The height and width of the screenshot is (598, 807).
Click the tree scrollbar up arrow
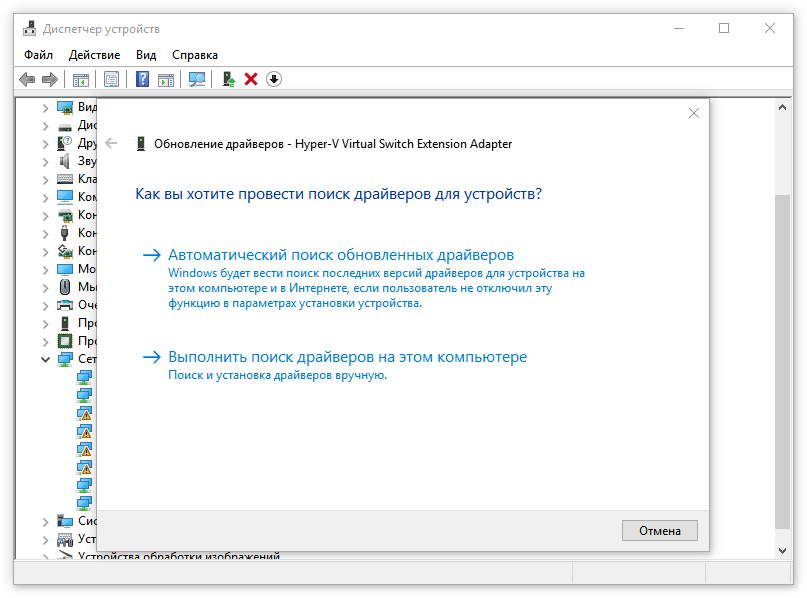tap(782, 107)
